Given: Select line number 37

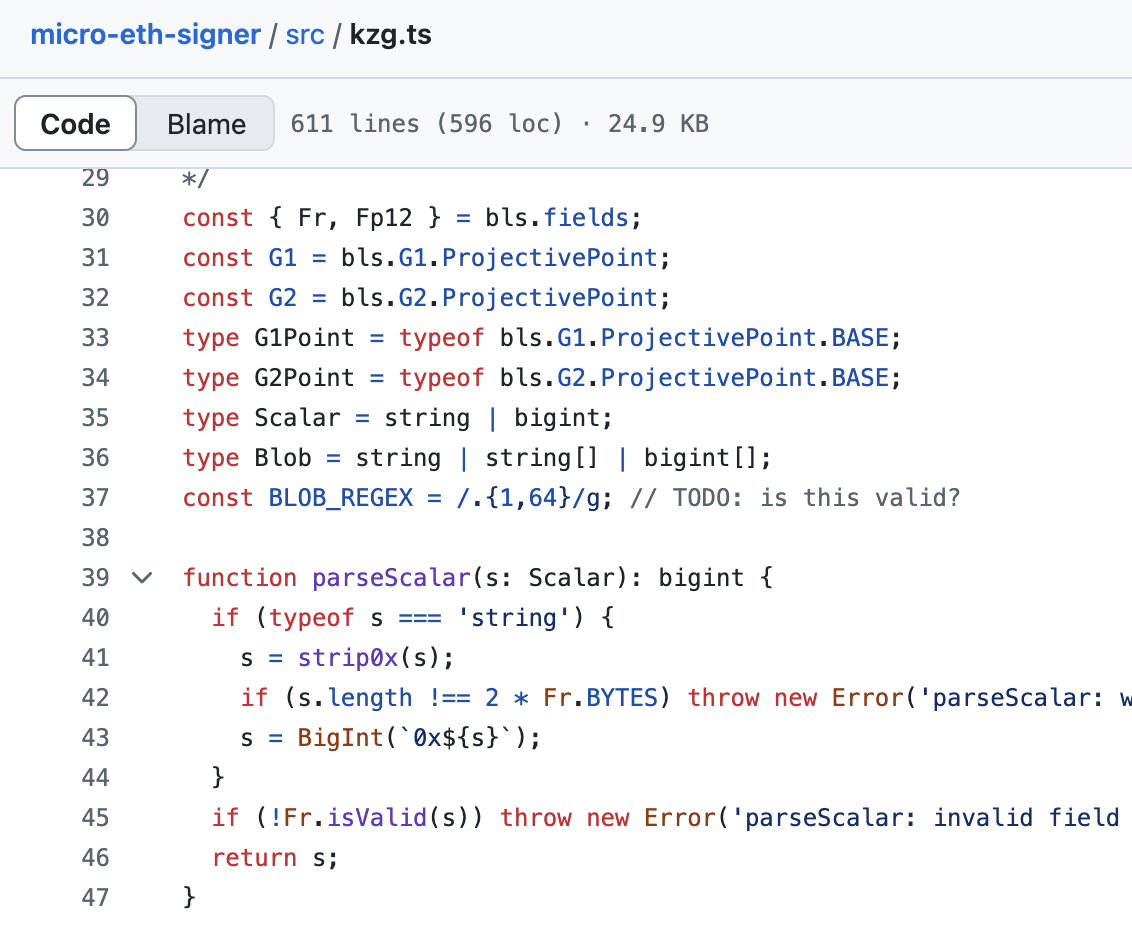Looking at the screenshot, I should [95, 497].
